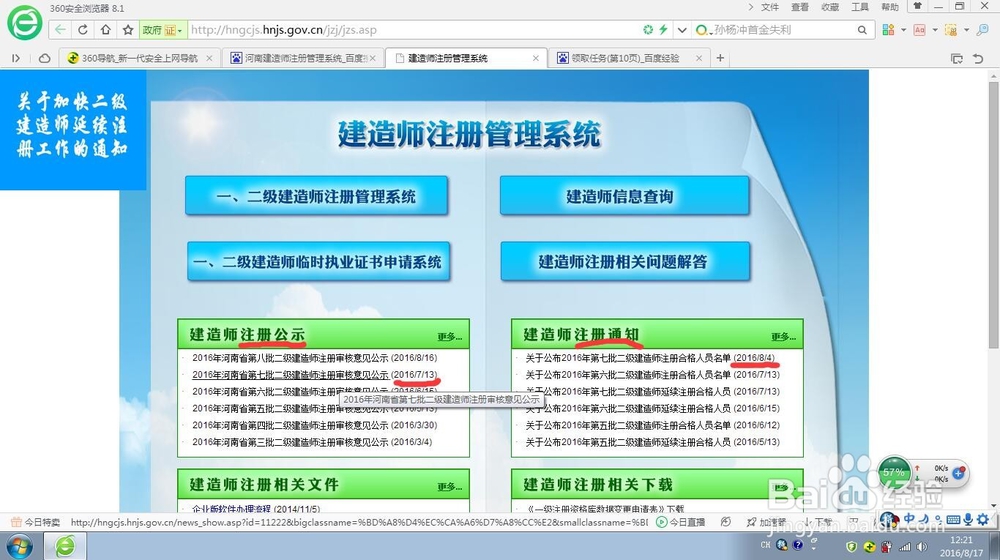Screen dimensions: 1000x560
Task: Open 第七批二级建造师注册合格人员名单 (2016/8/4) link
Action: (650, 358)
